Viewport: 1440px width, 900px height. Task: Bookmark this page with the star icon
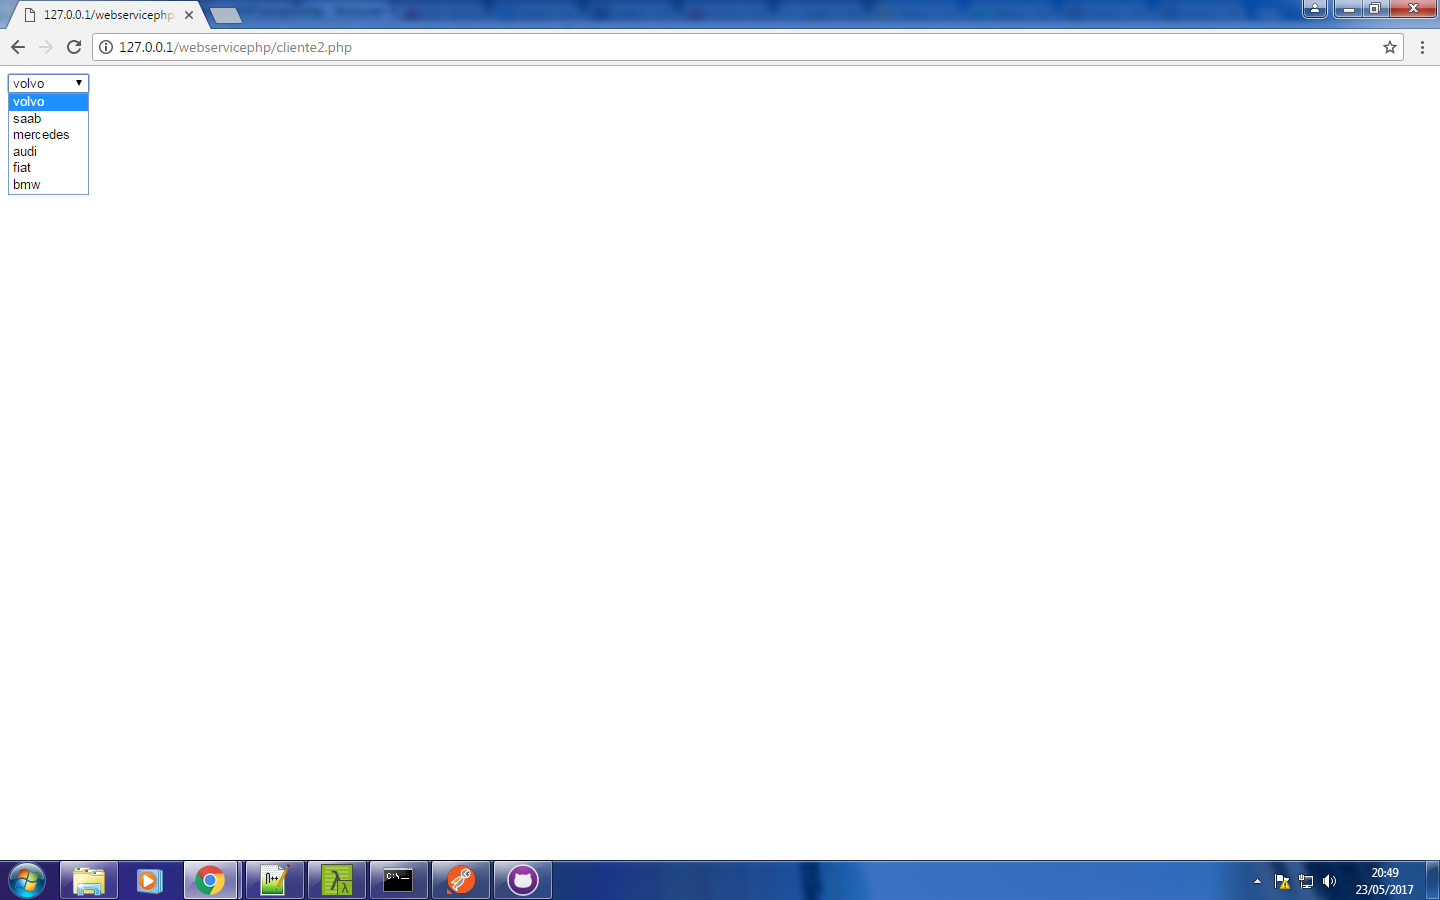pyautogui.click(x=1390, y=47)
